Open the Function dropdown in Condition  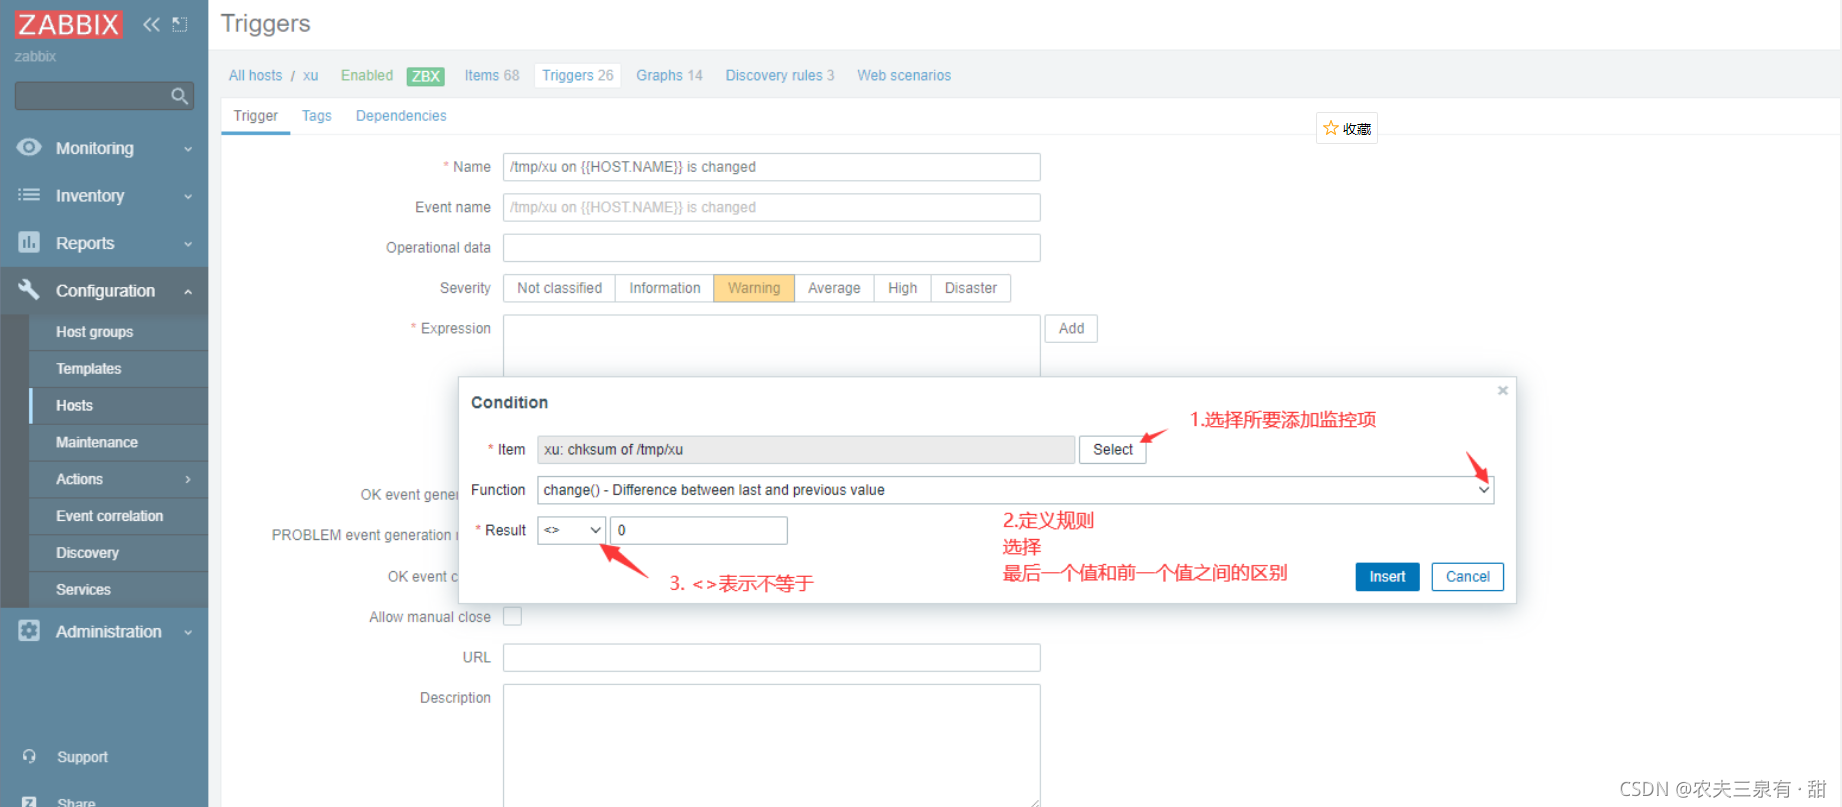[1015, 490]
